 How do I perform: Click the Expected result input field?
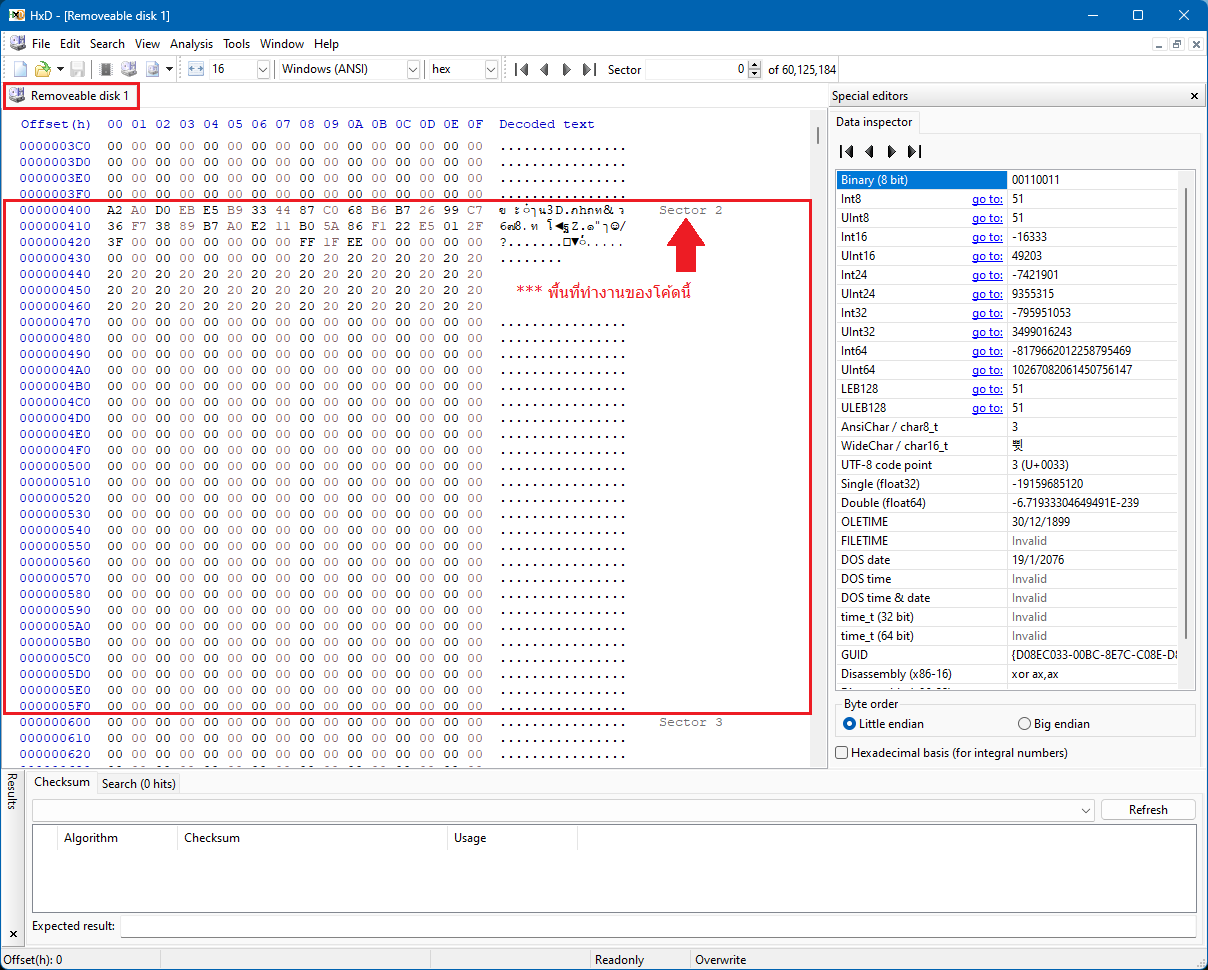(x=658, y=926)
